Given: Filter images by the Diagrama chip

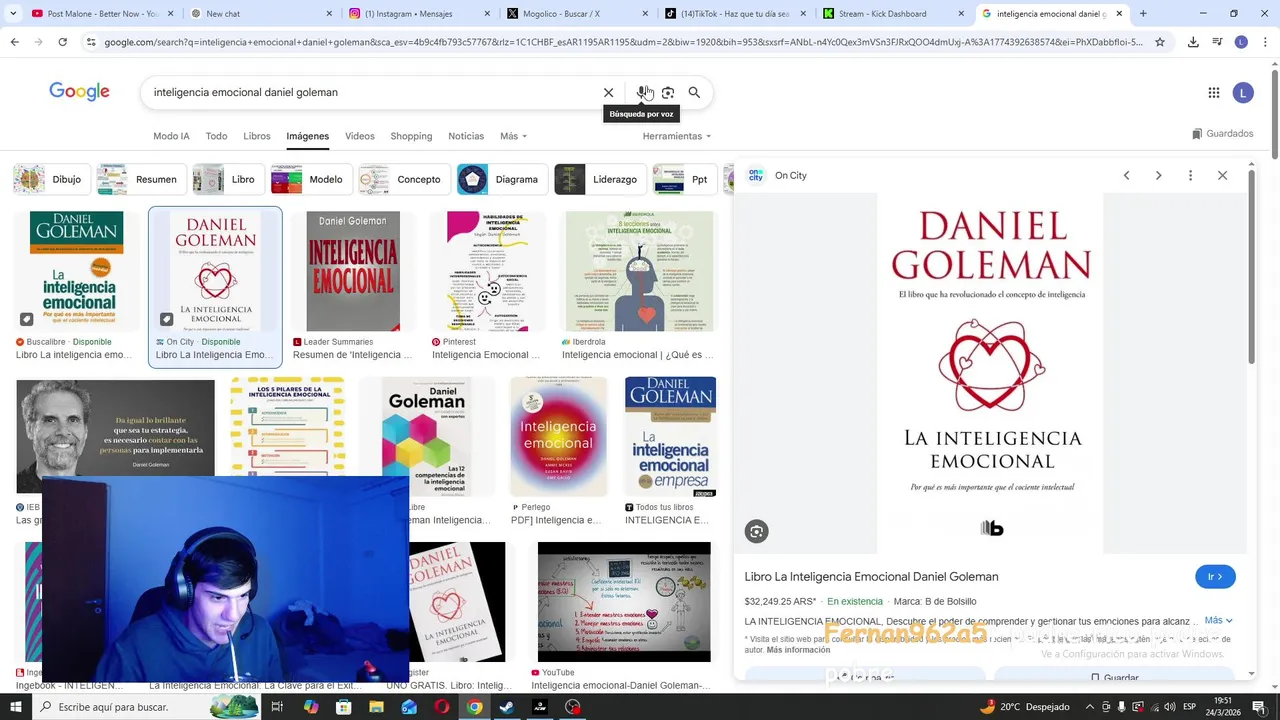Looking at the screenshot, I should (501, 179).
